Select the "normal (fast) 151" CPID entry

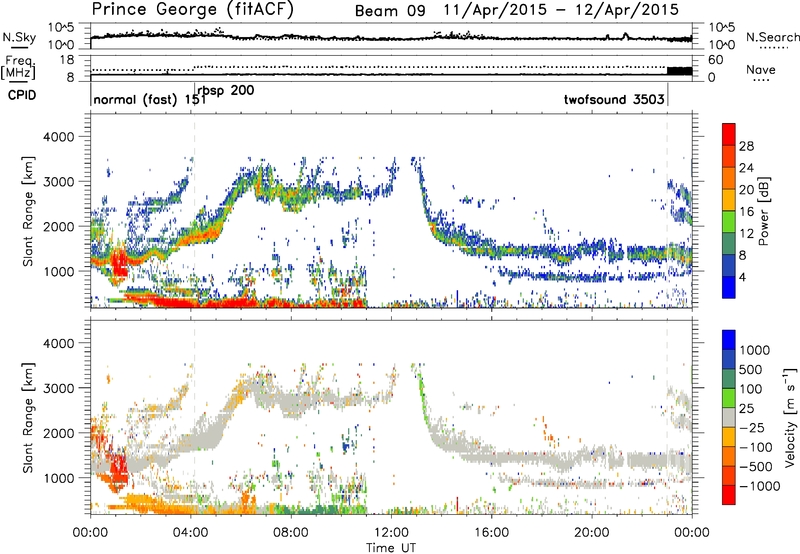click(150, 99)
